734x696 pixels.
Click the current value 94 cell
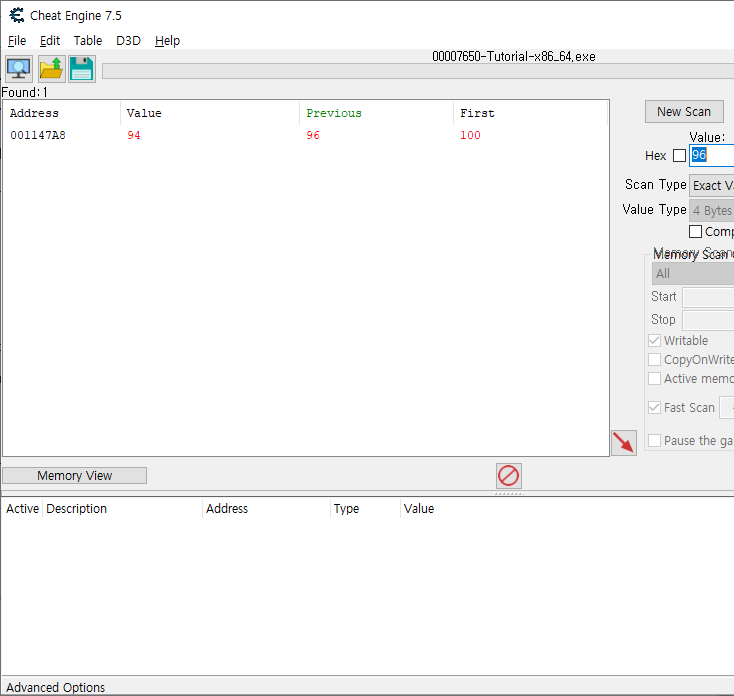[133, 135]
